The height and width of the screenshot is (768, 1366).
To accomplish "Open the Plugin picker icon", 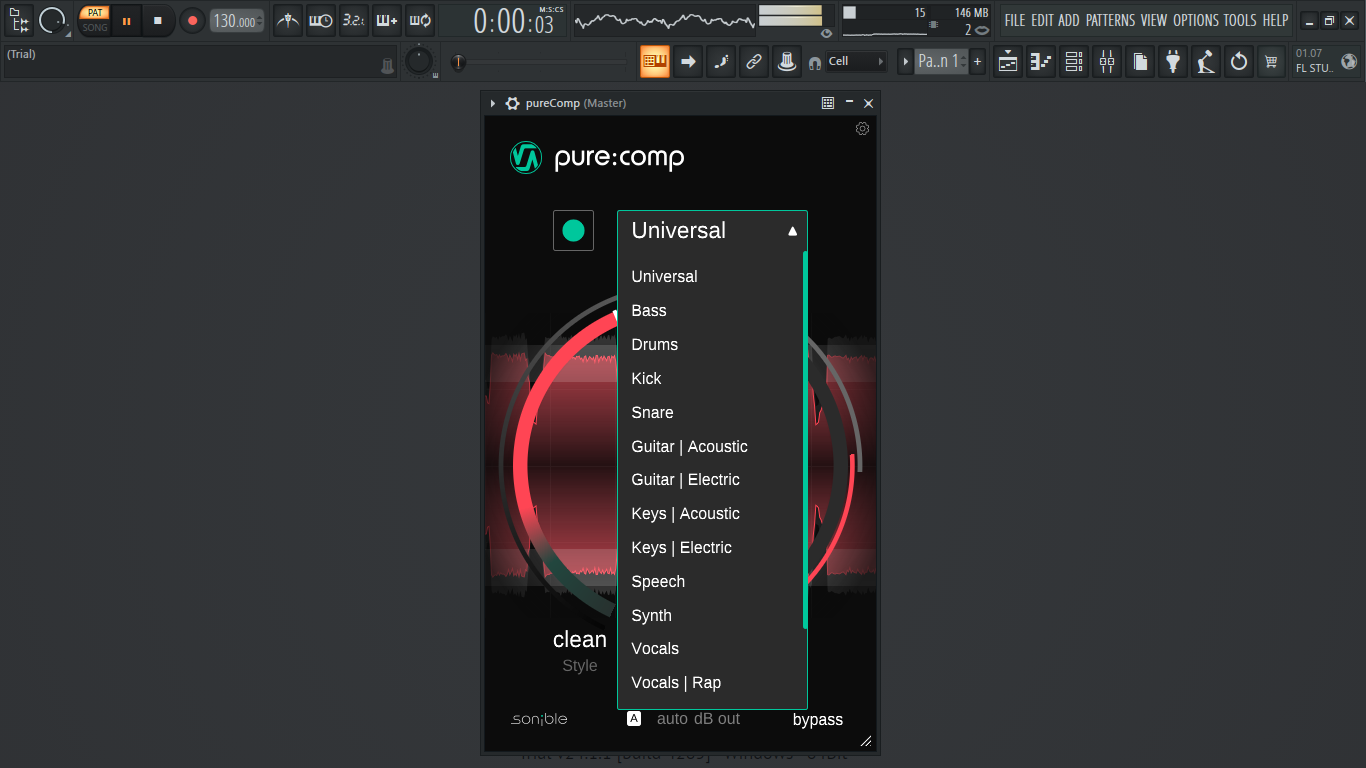I will click(x=1172, y=61).
